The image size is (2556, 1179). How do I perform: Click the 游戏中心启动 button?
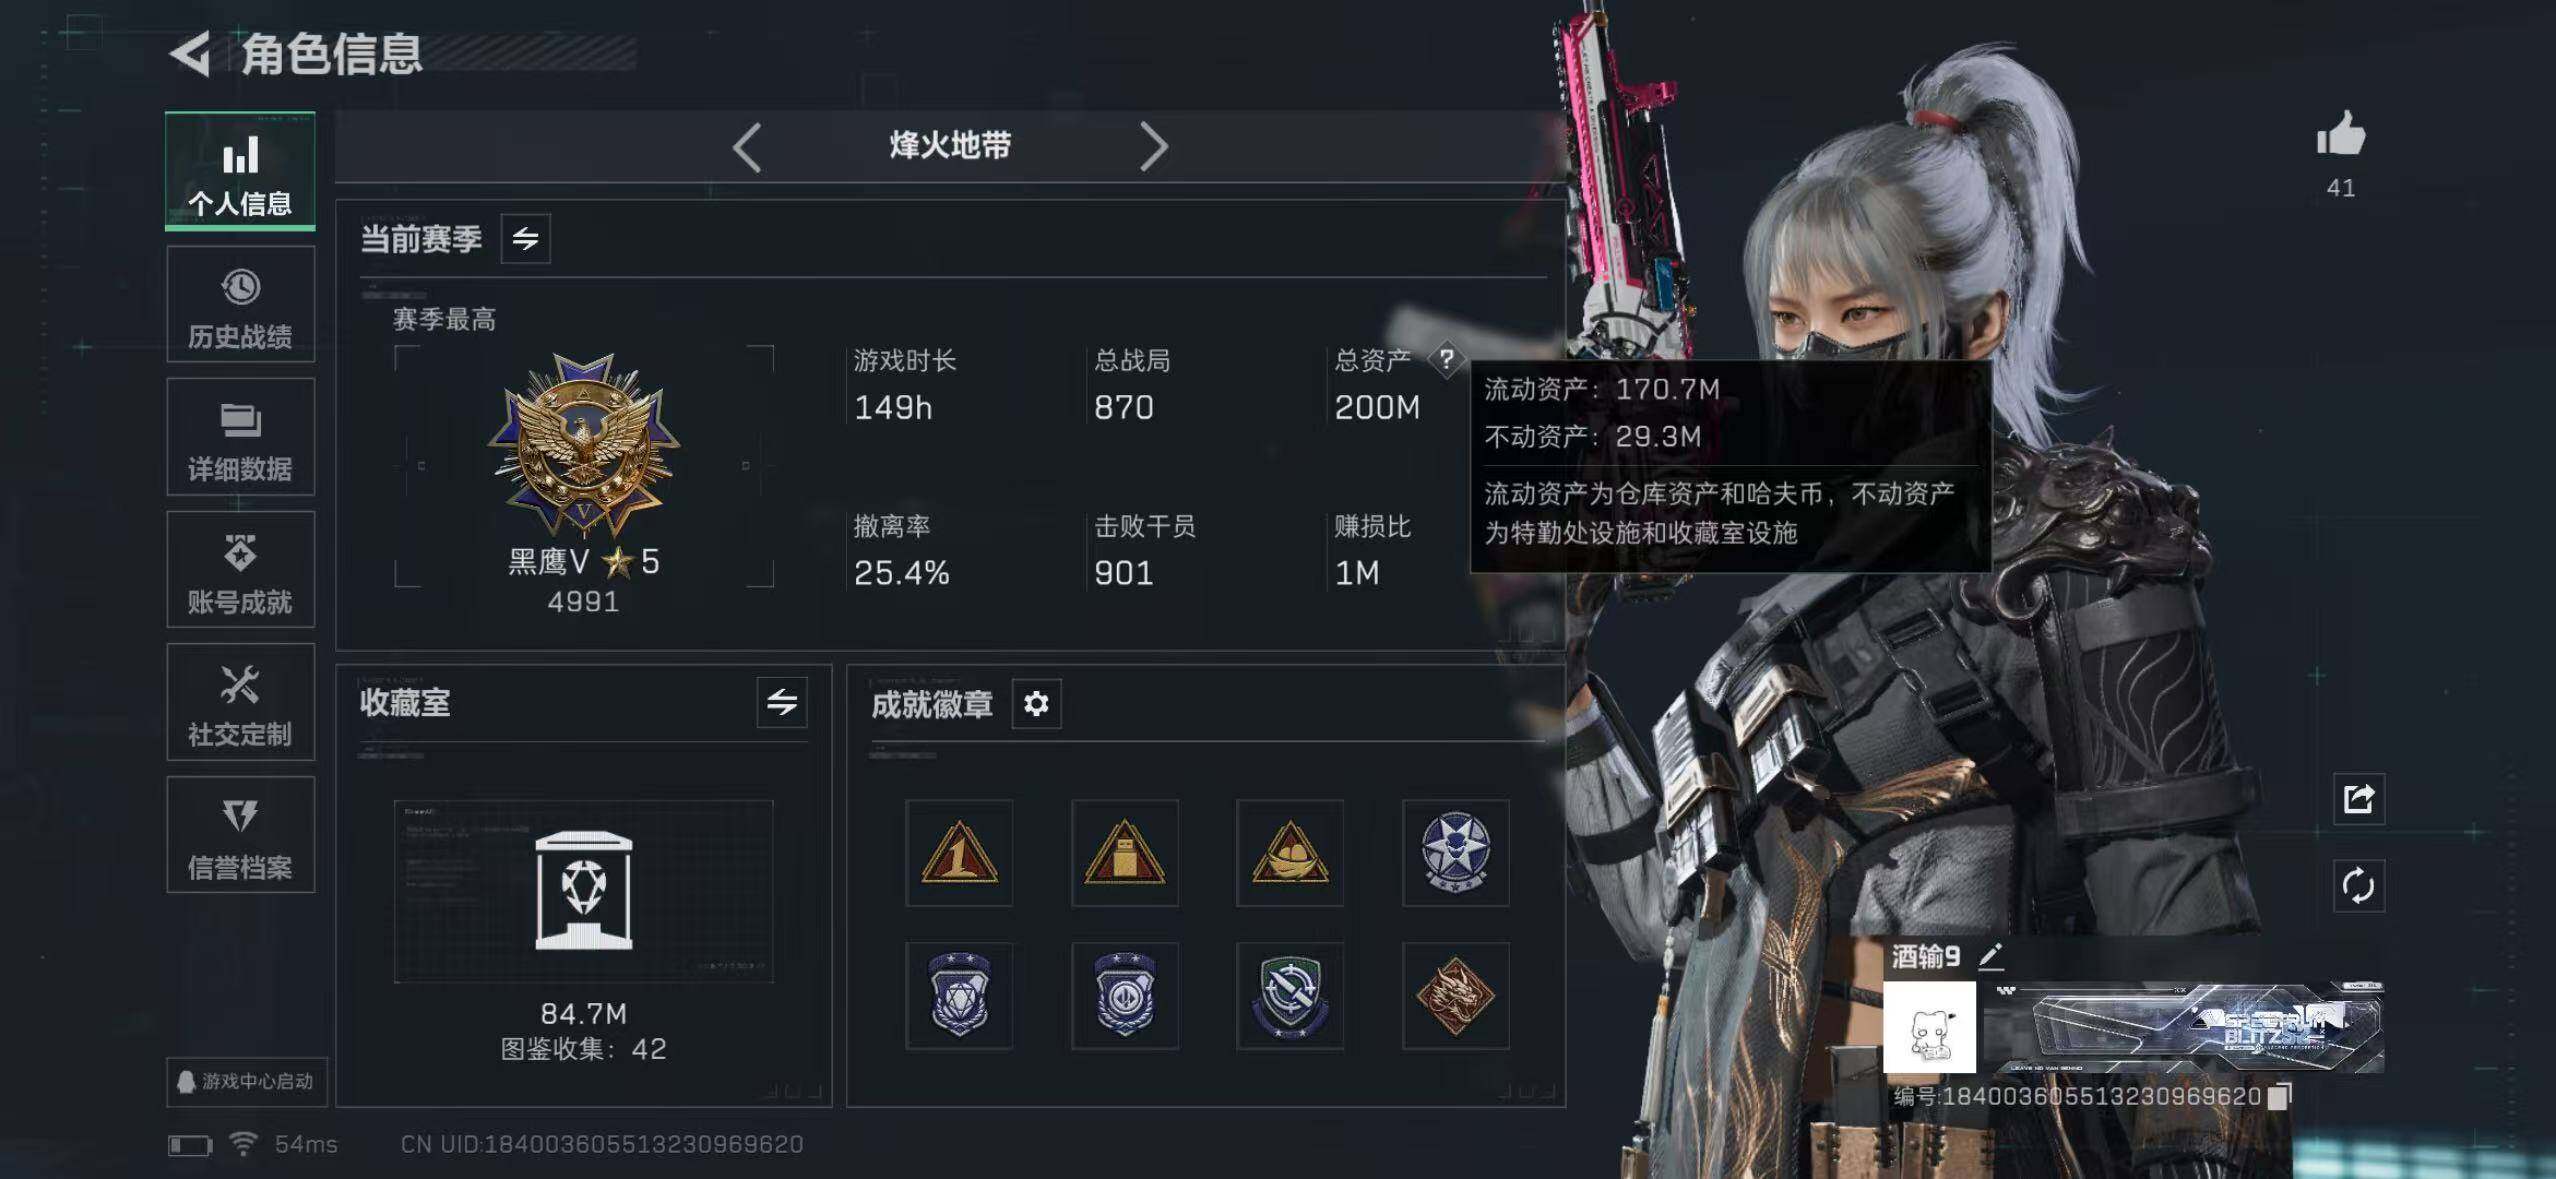[246, 1082]
